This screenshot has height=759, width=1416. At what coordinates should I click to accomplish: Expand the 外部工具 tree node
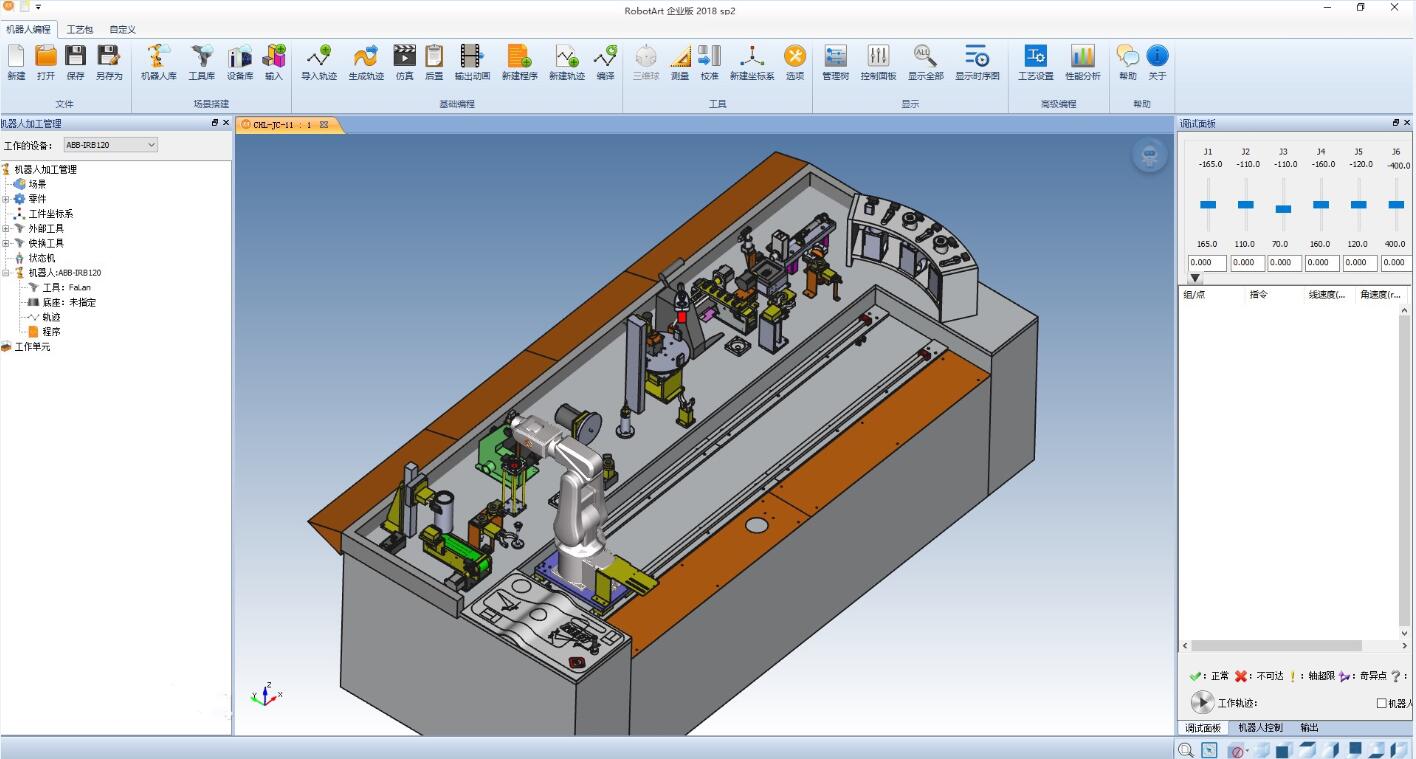6,229
